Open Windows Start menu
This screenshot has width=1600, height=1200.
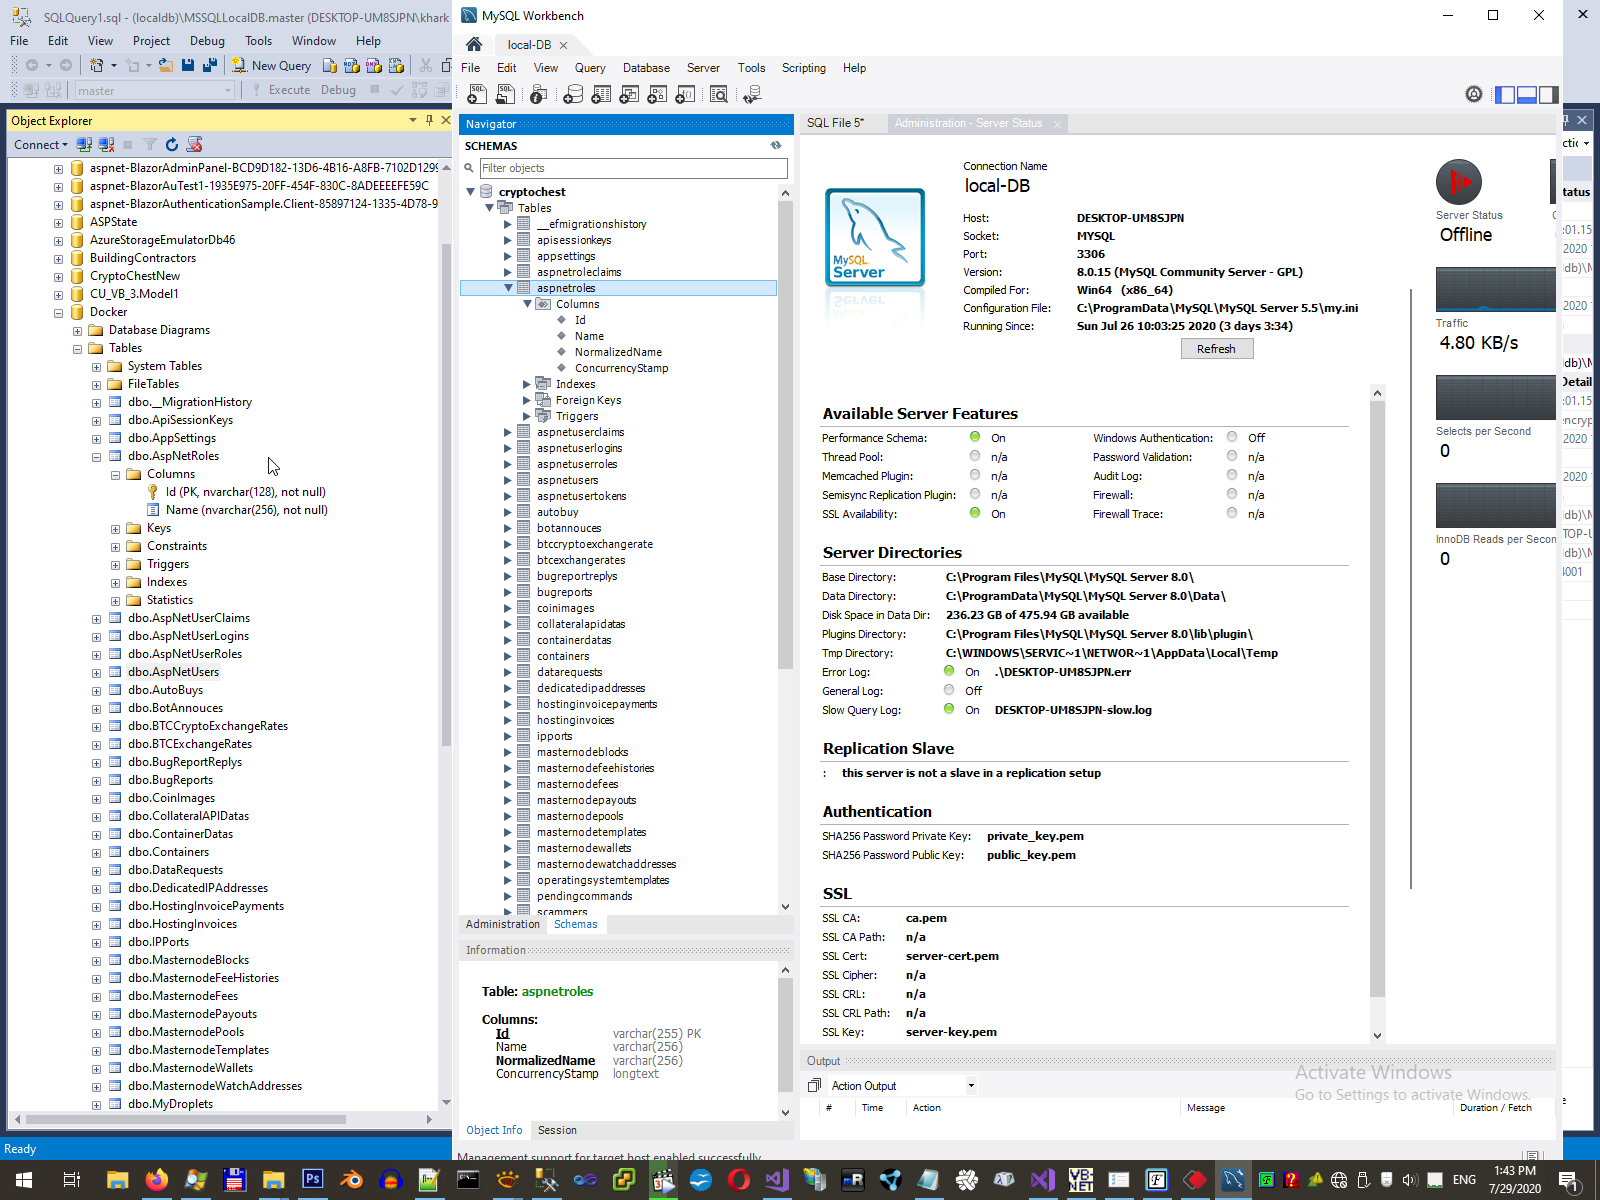pos(24,1180)
